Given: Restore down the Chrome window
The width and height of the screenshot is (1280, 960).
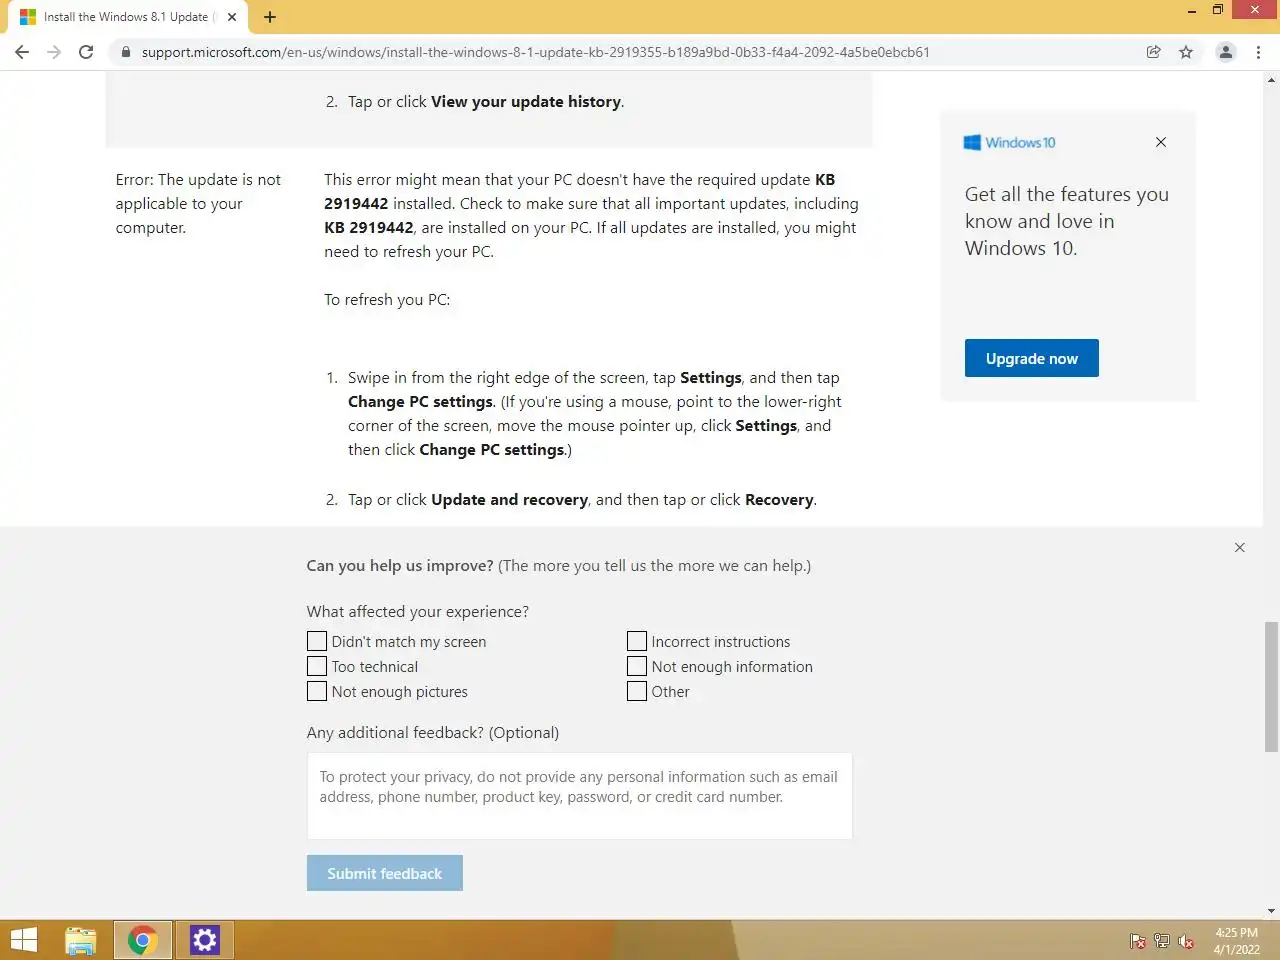Looking at the screenshot, I should (x=1217, y=10).
